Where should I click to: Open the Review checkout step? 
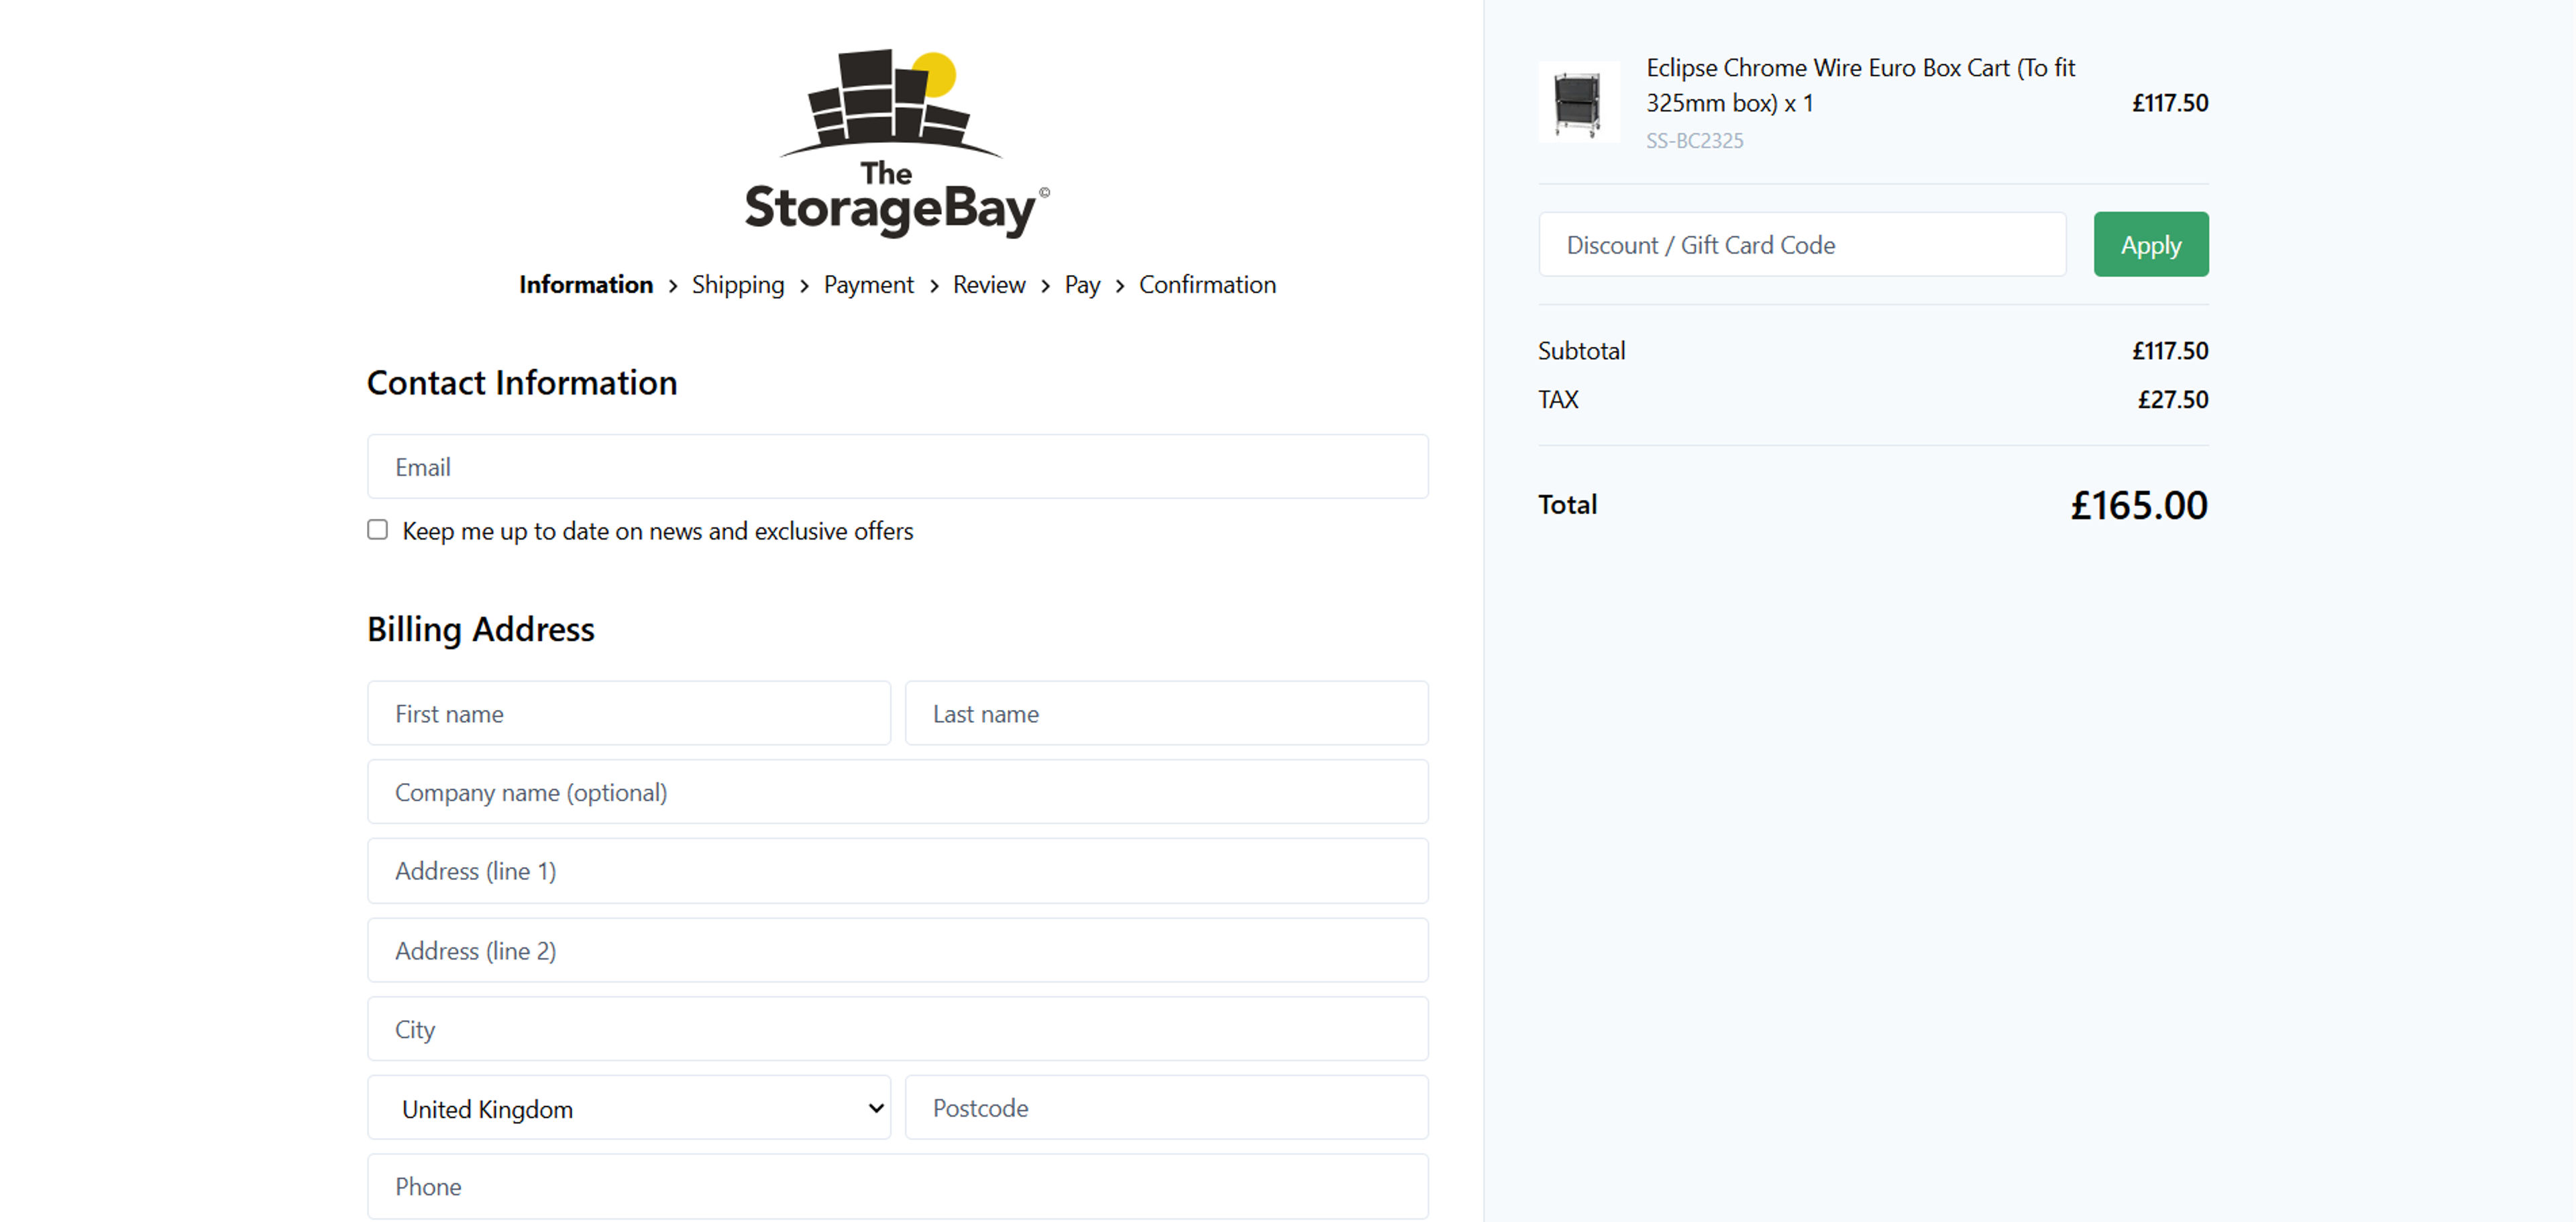(988, 285)
